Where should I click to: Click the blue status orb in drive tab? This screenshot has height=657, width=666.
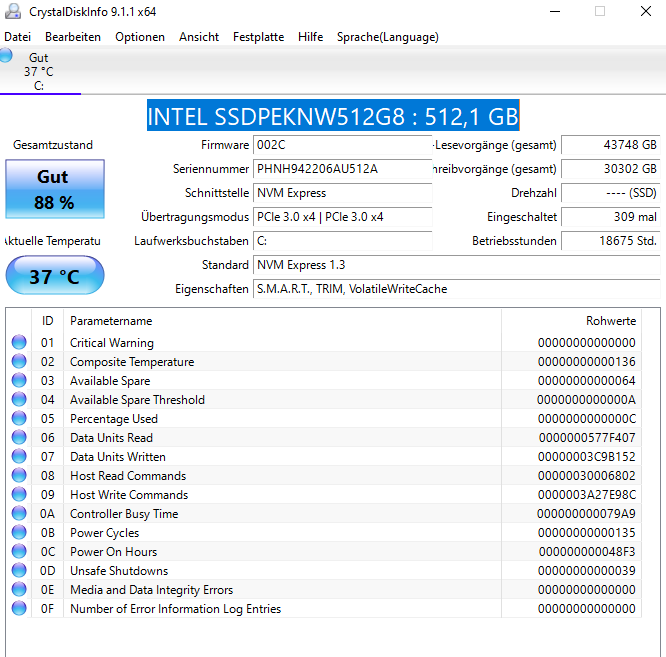pyautogui.click(x=6, y=56)
